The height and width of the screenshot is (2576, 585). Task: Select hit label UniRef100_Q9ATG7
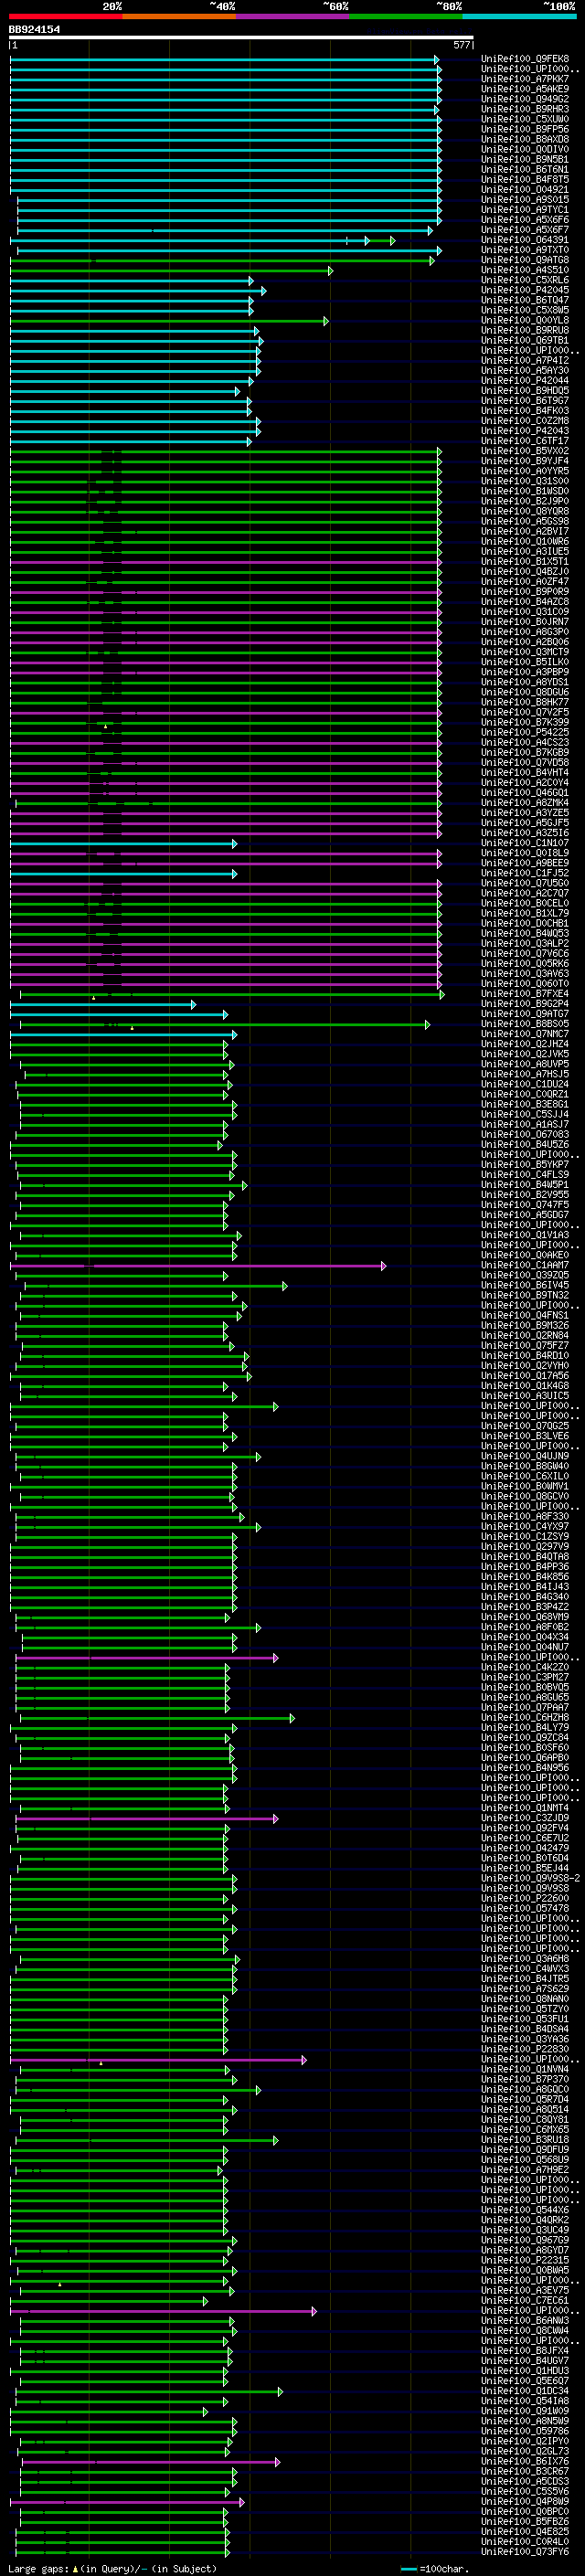(525, 1014)
